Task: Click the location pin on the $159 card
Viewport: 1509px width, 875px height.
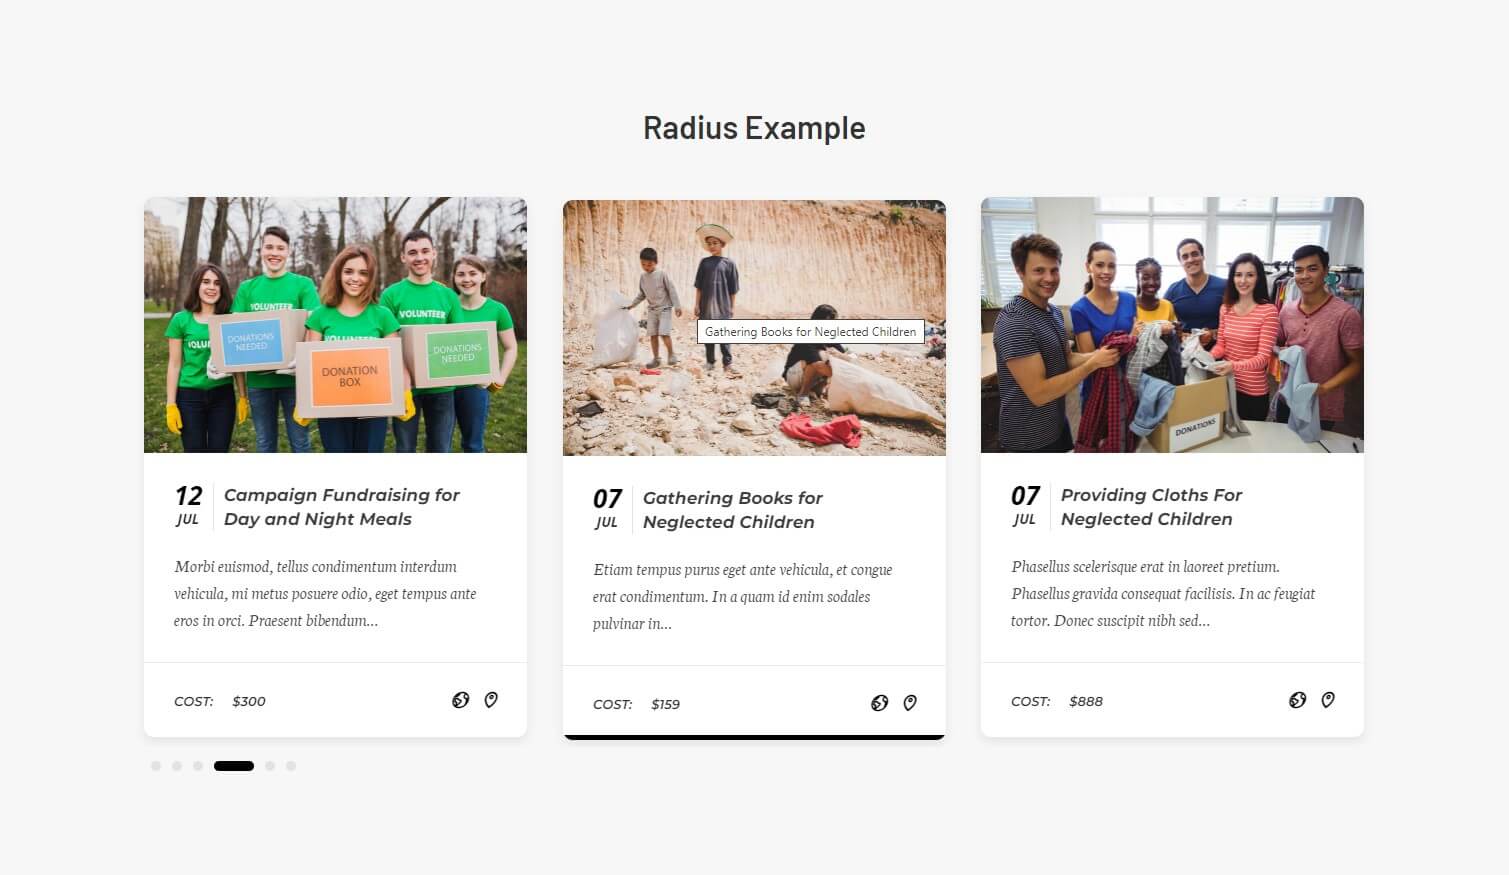Action: tap(910, 703)
